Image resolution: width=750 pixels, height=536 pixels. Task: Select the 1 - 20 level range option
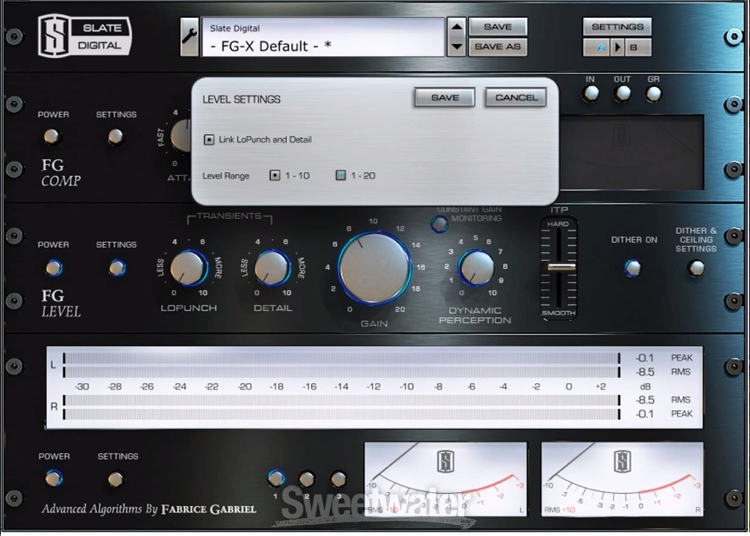point(340,176)
